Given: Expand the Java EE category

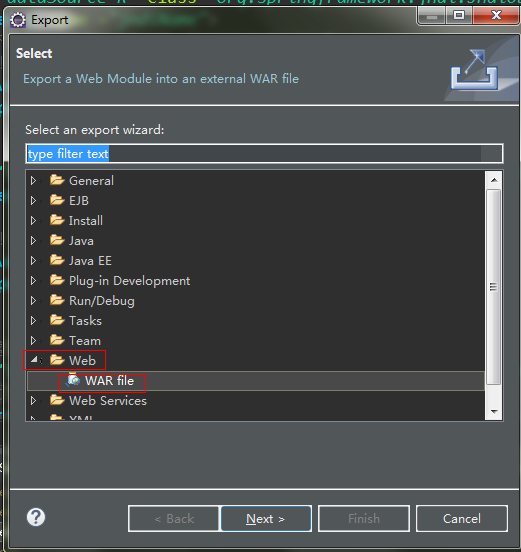Looking at the screenshot, I should tap(33, 261).
